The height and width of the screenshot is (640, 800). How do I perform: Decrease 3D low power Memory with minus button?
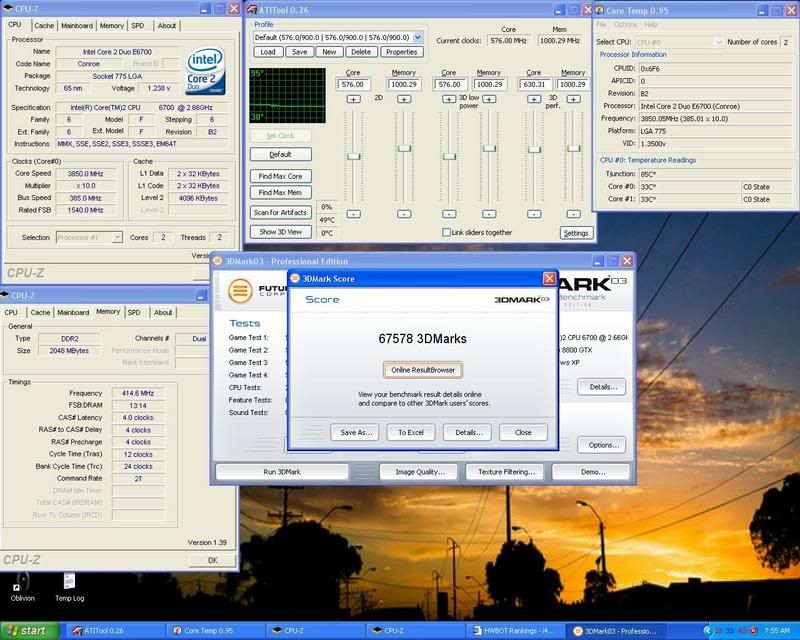pos(489,214)
